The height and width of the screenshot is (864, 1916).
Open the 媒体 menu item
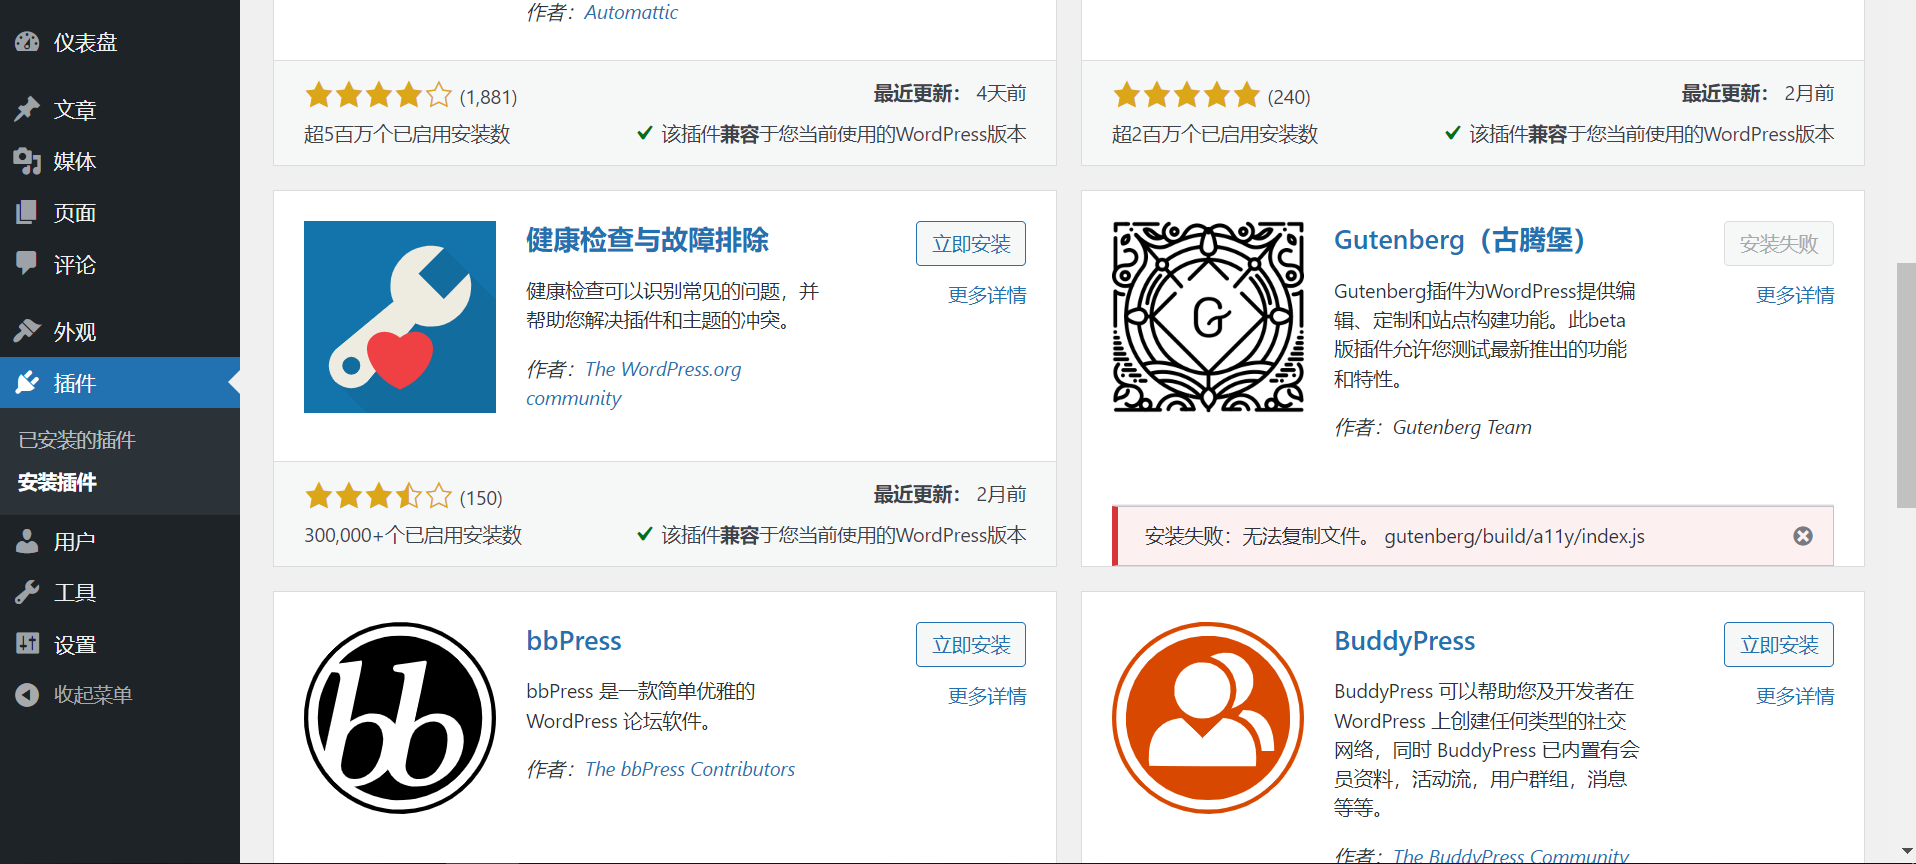(120, 161)
